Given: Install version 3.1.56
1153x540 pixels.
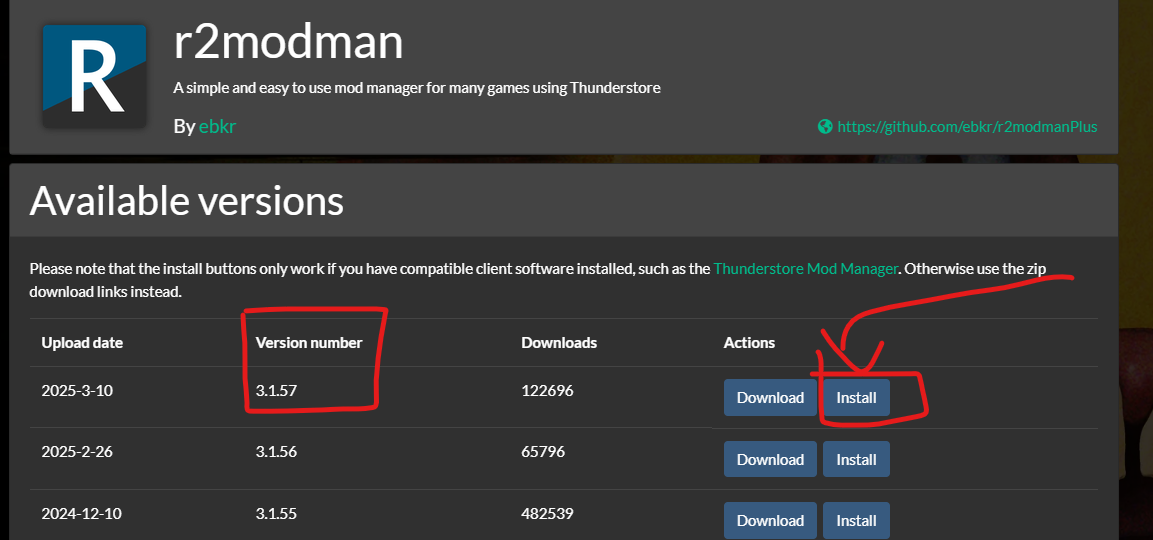Looking at the screenshot, I should [x=856, y=459].
